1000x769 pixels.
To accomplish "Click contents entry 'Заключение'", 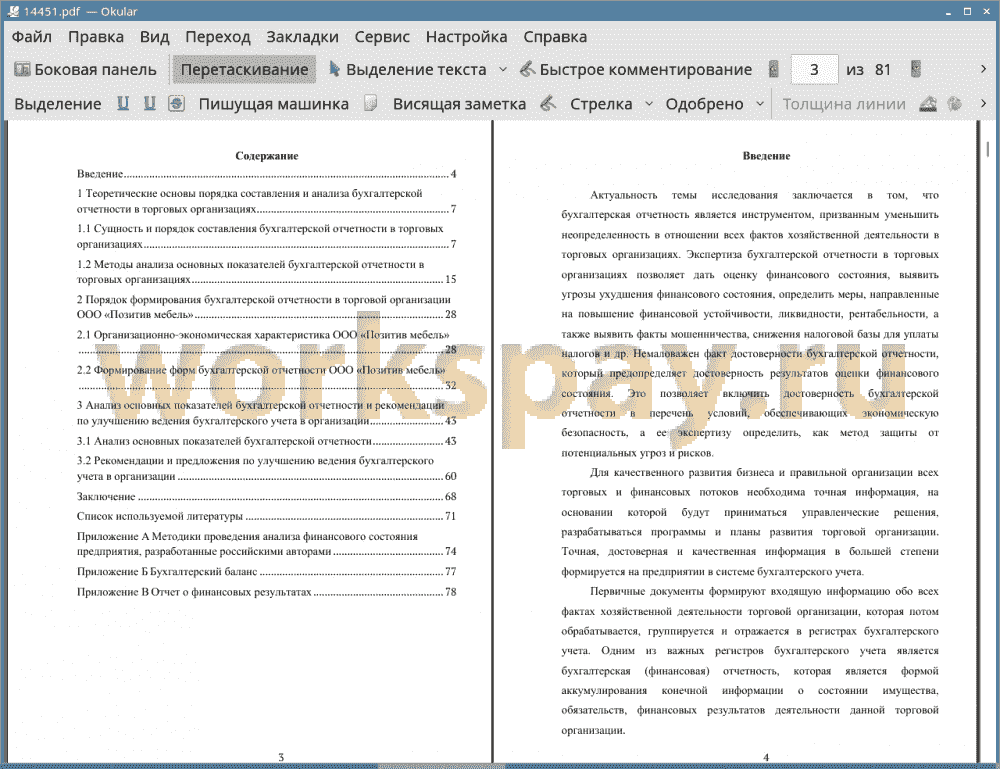I will (267, 497).
